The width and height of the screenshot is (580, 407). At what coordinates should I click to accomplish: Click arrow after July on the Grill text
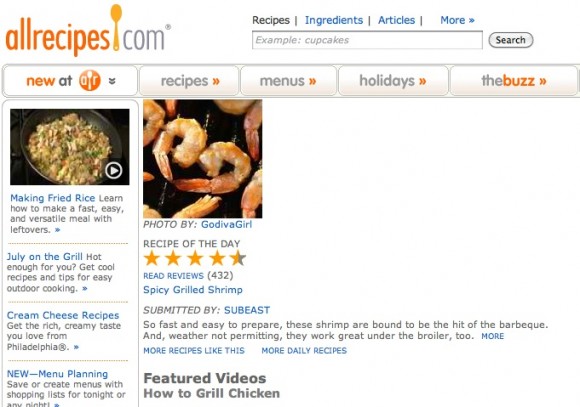[x=85, y=288]
